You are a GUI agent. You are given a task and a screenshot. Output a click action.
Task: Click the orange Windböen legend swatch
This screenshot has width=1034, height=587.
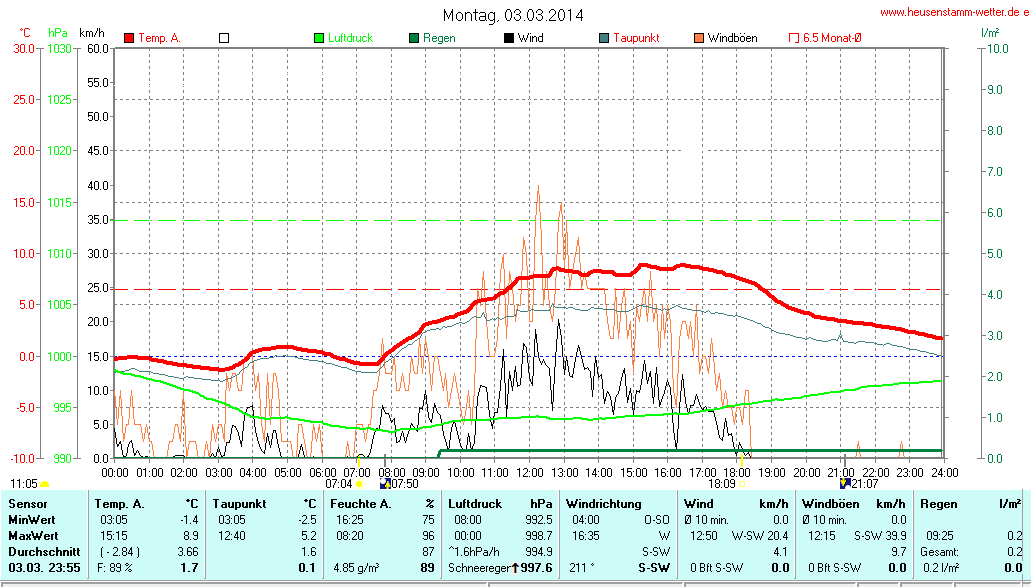coord(699,38)
